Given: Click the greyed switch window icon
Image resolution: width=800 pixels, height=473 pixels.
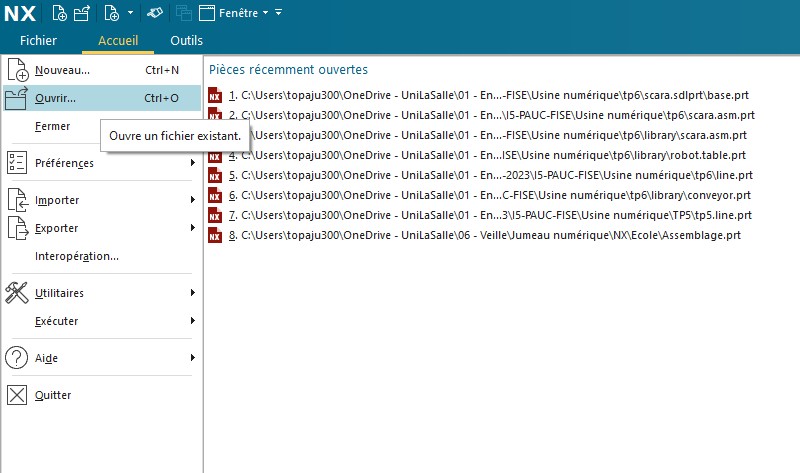Looking at the screenshot, I should tap(184, 13).
